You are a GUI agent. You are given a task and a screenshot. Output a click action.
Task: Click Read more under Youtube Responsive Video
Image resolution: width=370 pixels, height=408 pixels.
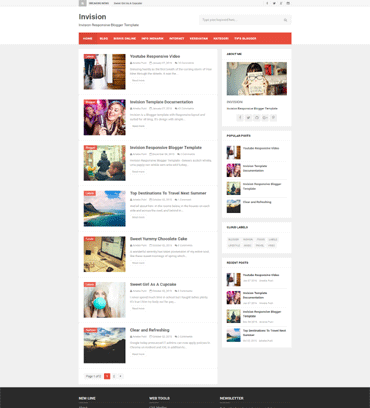138,80
